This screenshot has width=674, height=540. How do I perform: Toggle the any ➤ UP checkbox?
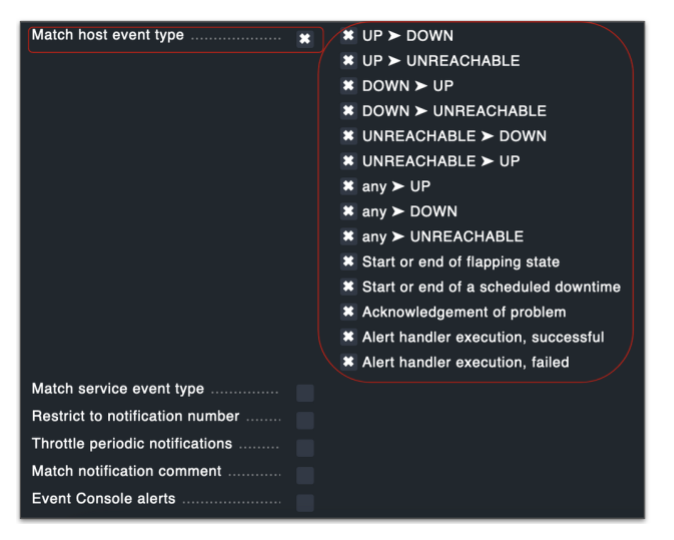[x=348, y=186]
